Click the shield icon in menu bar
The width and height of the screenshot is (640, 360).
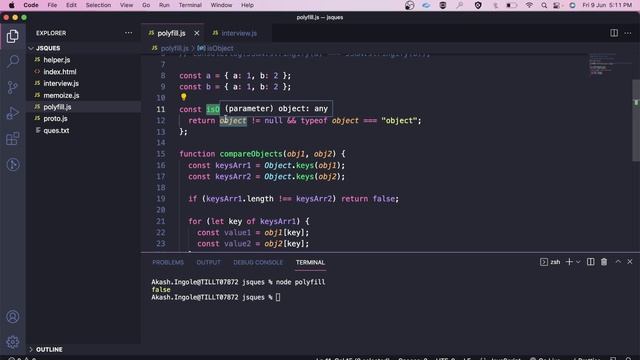point(478,5)
